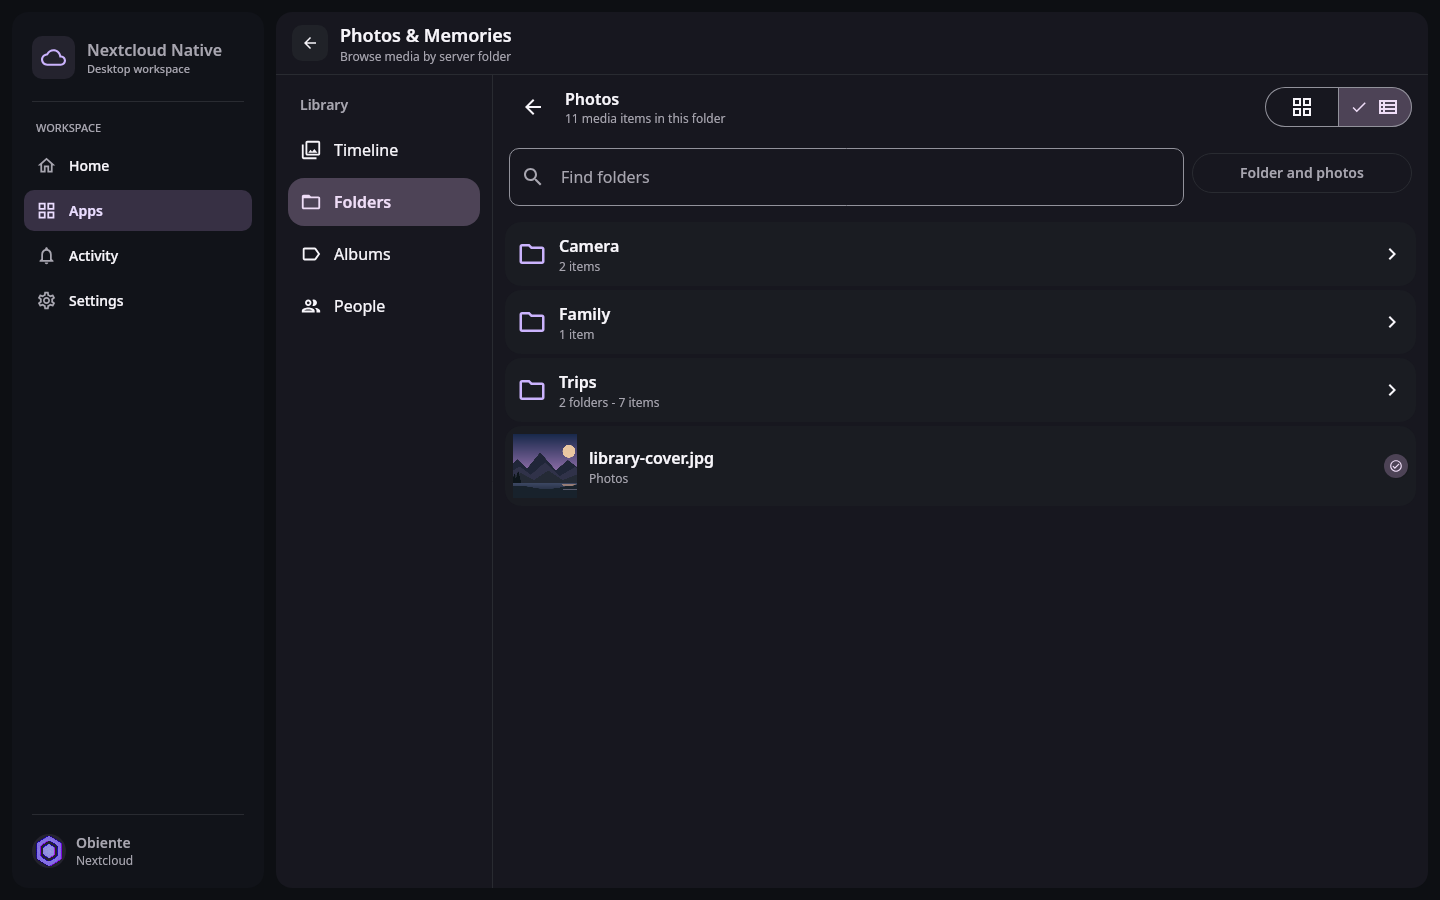Viewport: 1440px width, 900px height.
Task: Go back using the arrow beside the Photos folder title
Action: 533,107
